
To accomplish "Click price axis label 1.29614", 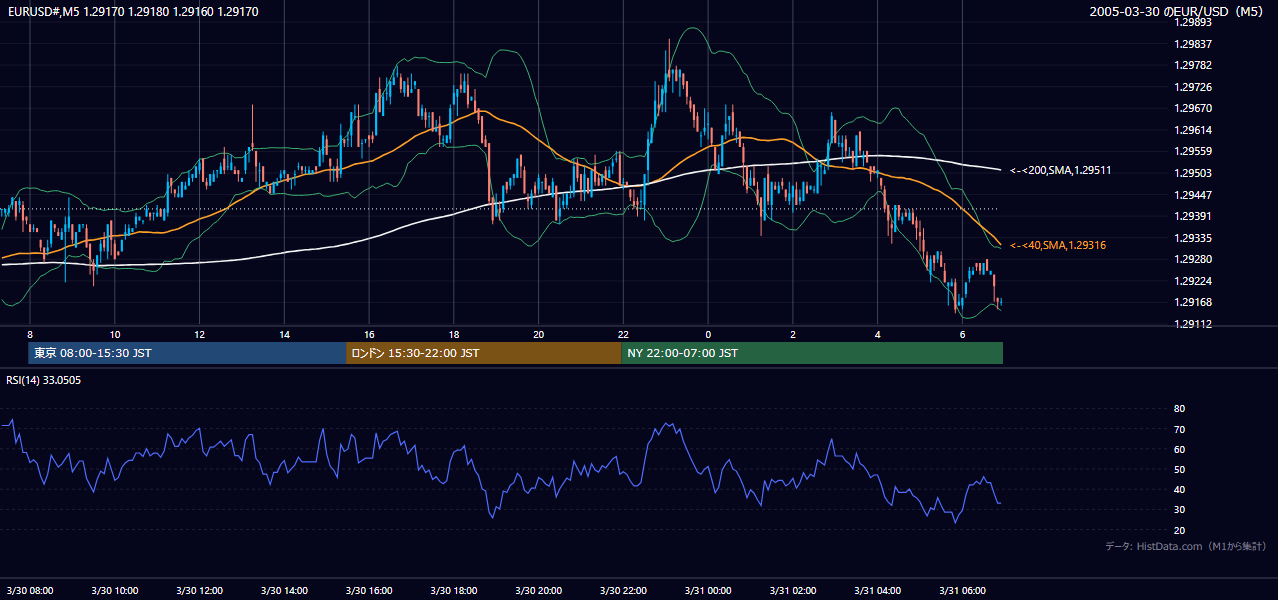I will [1194, 130].
